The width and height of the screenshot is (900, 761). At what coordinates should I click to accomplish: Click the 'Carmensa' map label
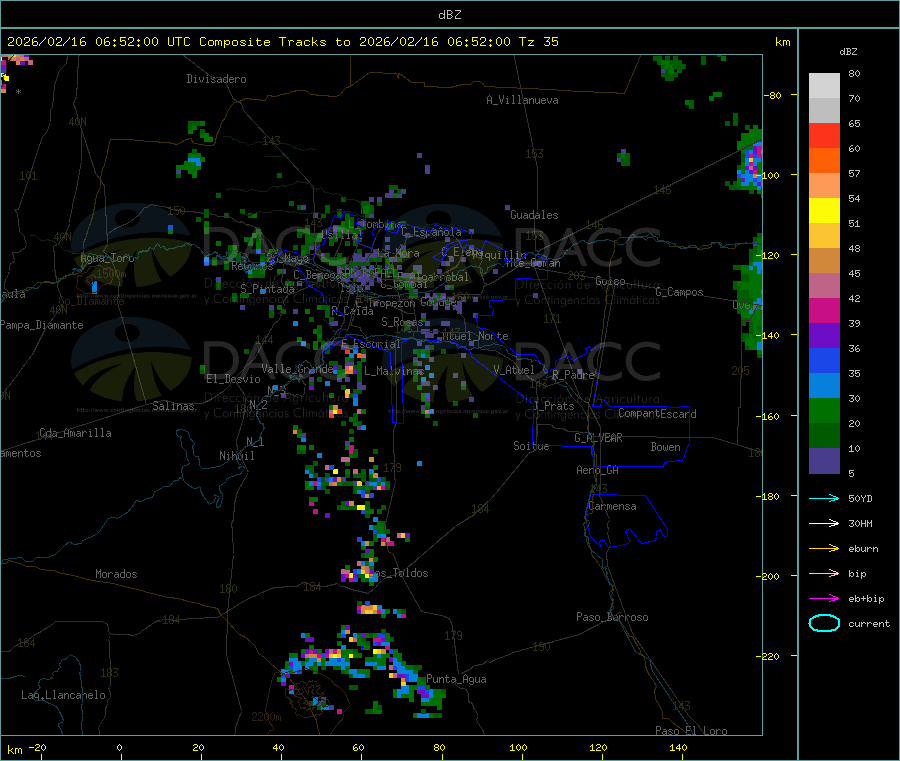[x=612, y=506]
